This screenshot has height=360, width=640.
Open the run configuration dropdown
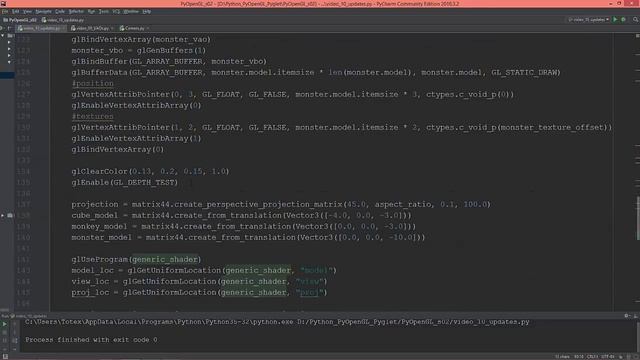589,20
